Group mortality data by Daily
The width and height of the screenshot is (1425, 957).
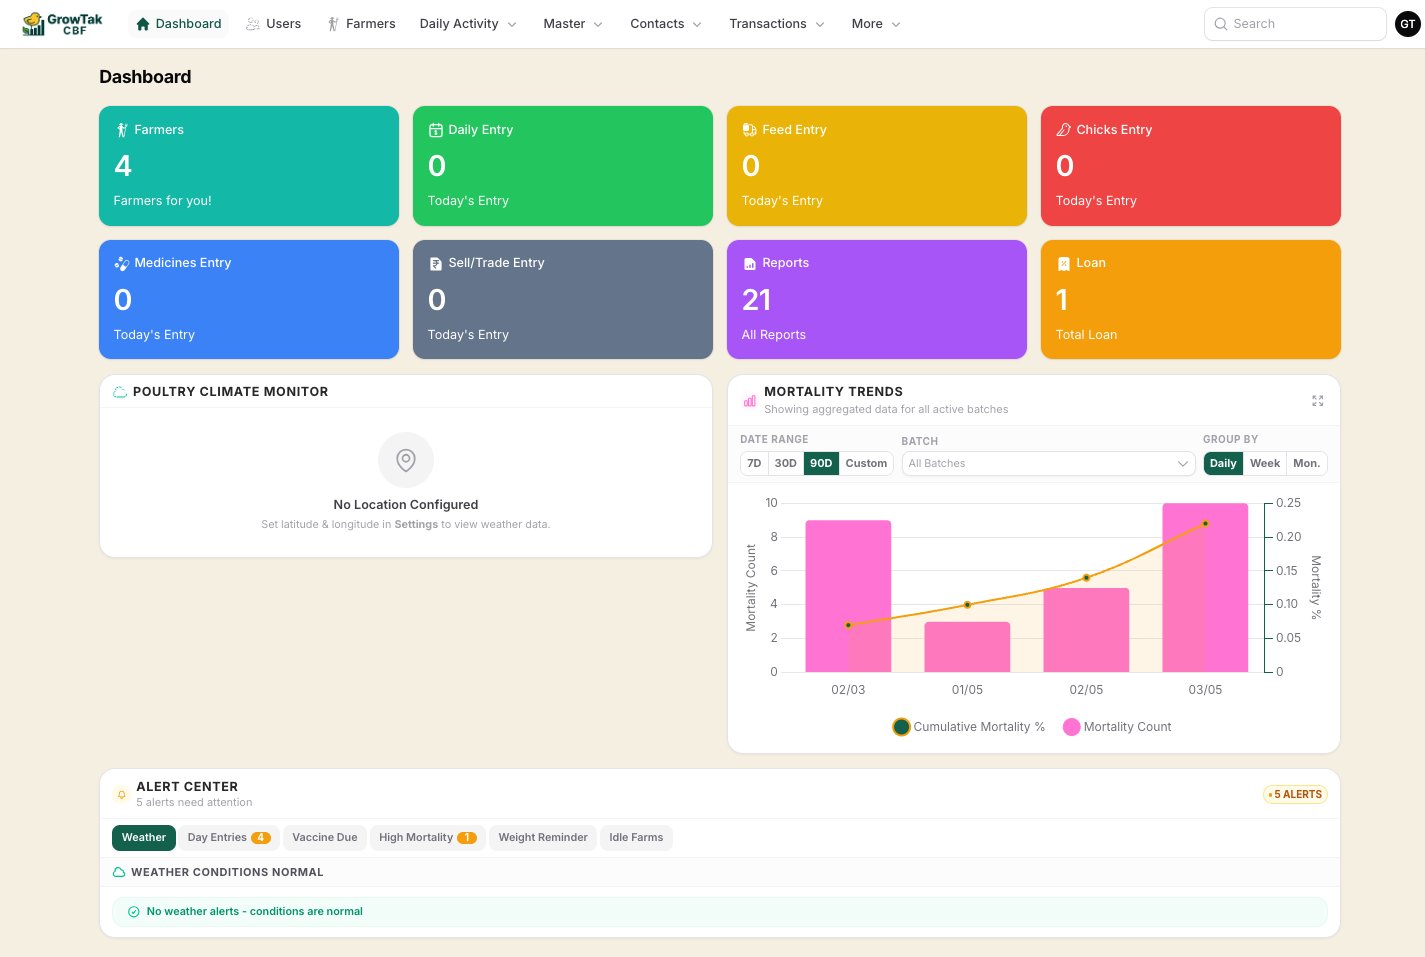tap(1223, 463)
